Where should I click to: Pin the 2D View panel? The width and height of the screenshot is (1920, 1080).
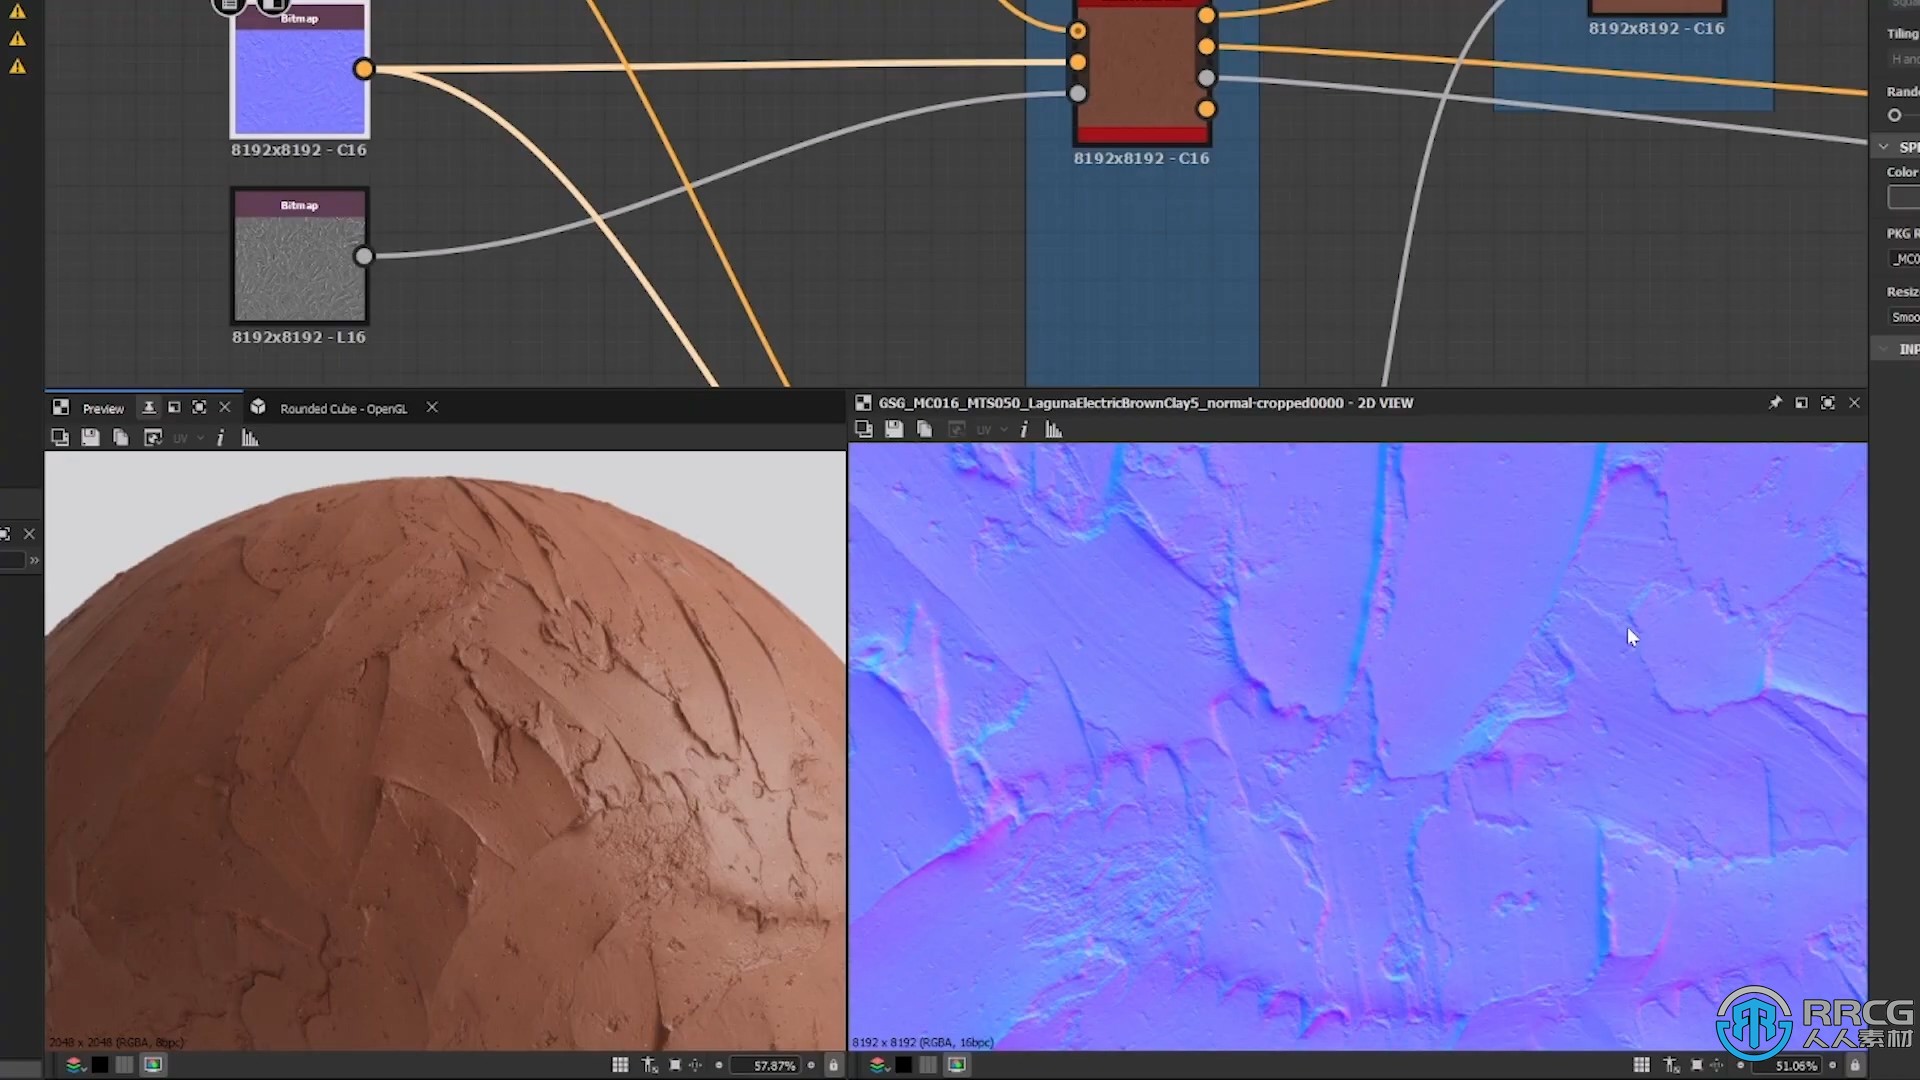click(1775, 402)
